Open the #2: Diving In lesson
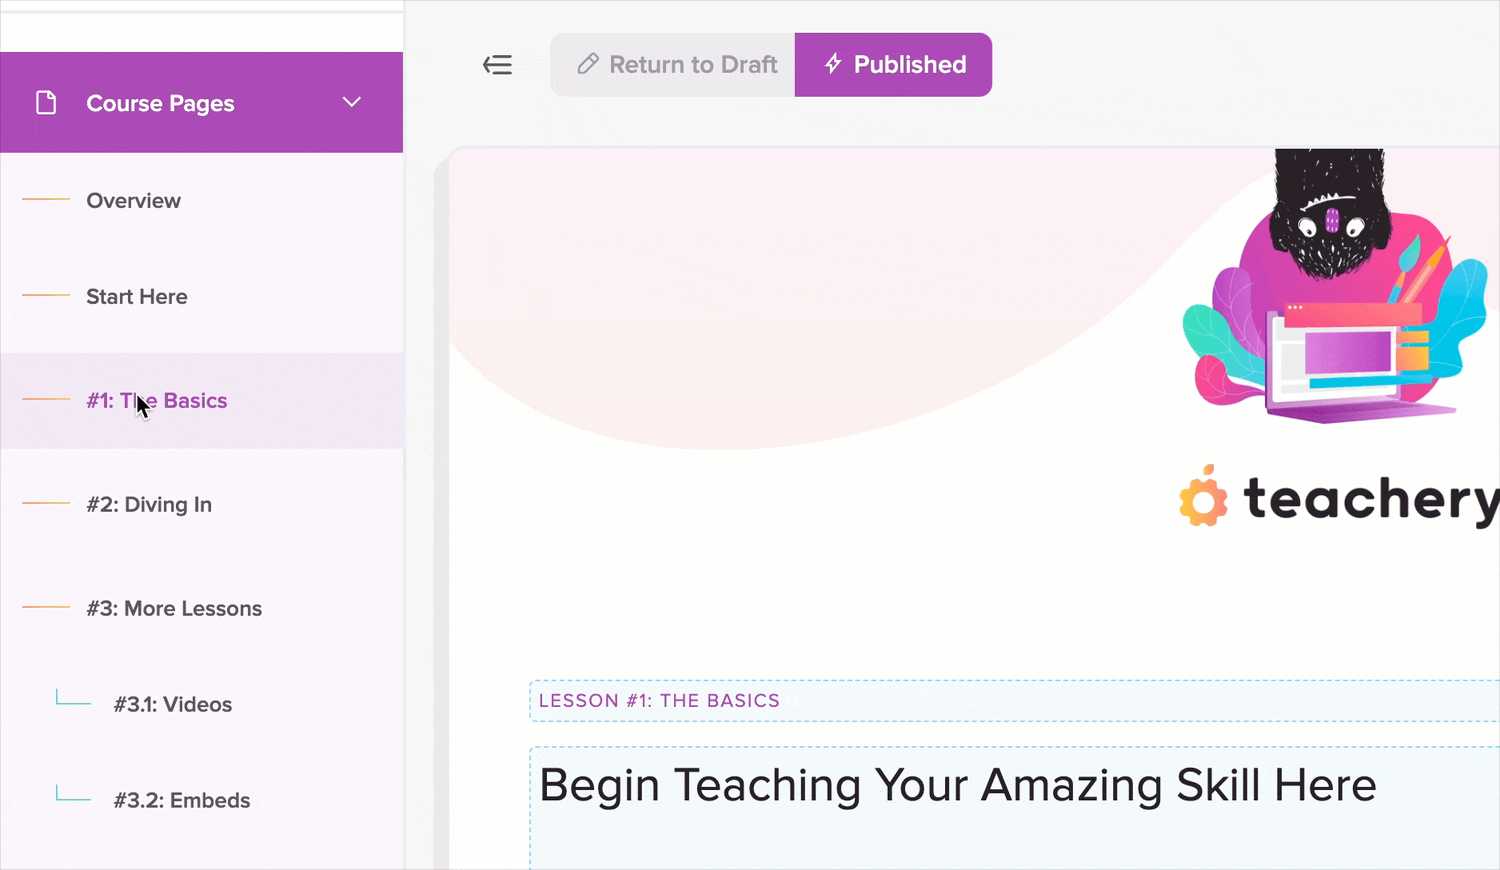 [x=202, y=505]
